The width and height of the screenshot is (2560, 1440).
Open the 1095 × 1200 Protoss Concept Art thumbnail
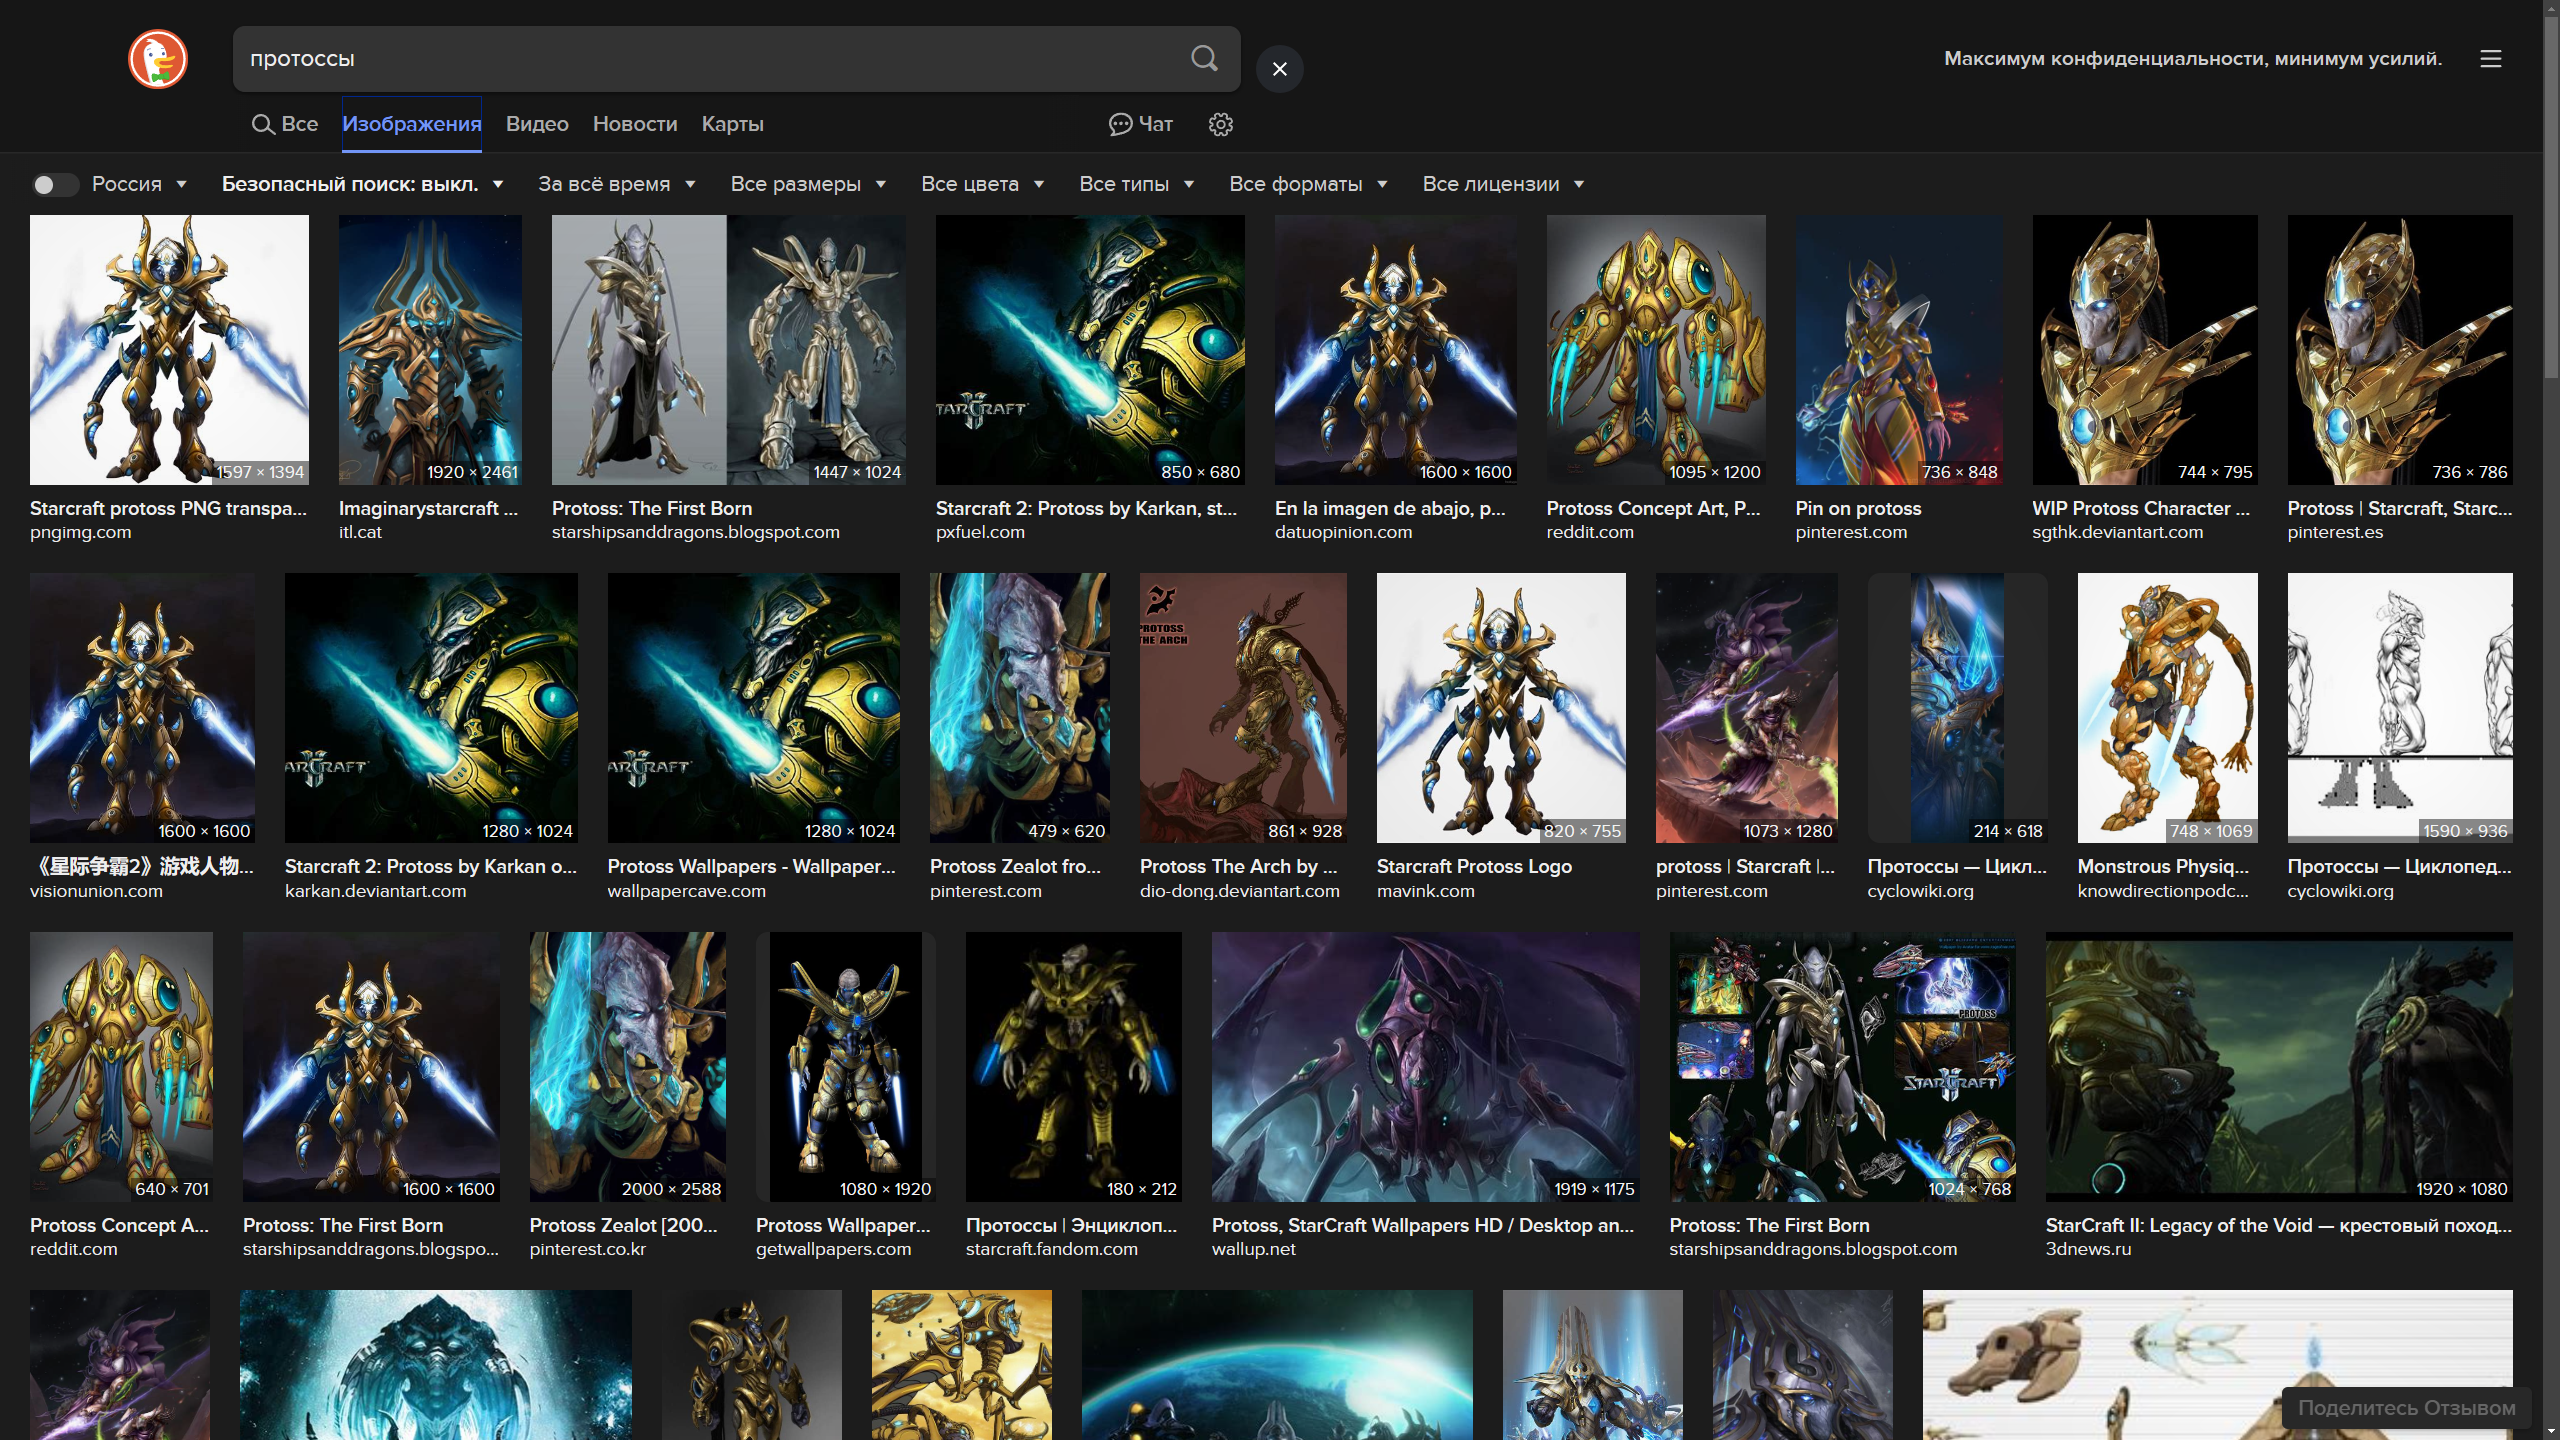tap(1656, 350)
